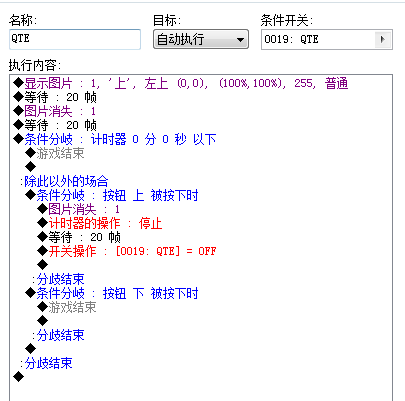Select the 游戏结束 line under the 计时器 condition
The image size is (405, 401).
[55, 153]
